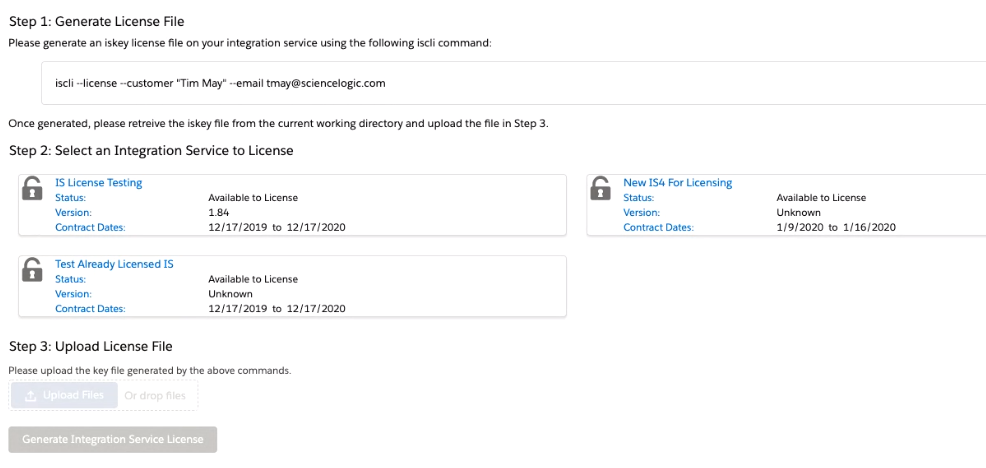
Task: Click the 1/9/2020 to 1/16/2020 contract dates
Action: (x=836, y=227)
